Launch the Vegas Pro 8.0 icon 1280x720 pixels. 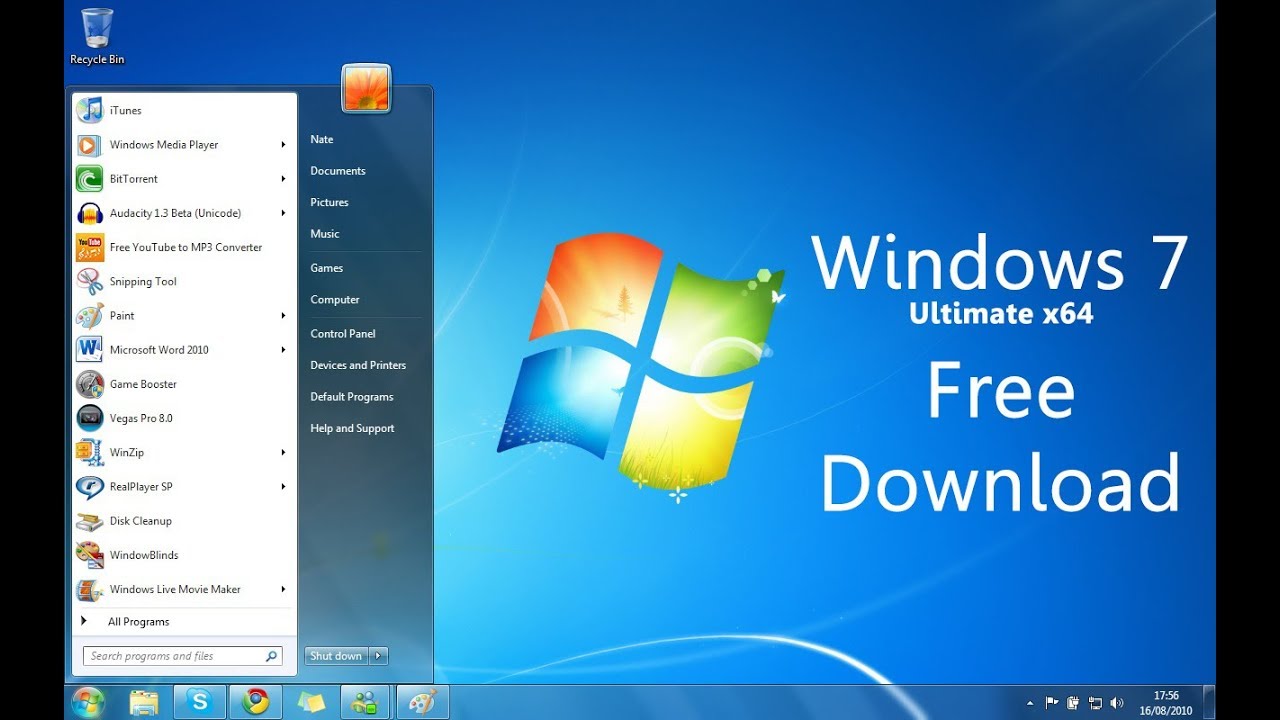(x=90, y=418)
